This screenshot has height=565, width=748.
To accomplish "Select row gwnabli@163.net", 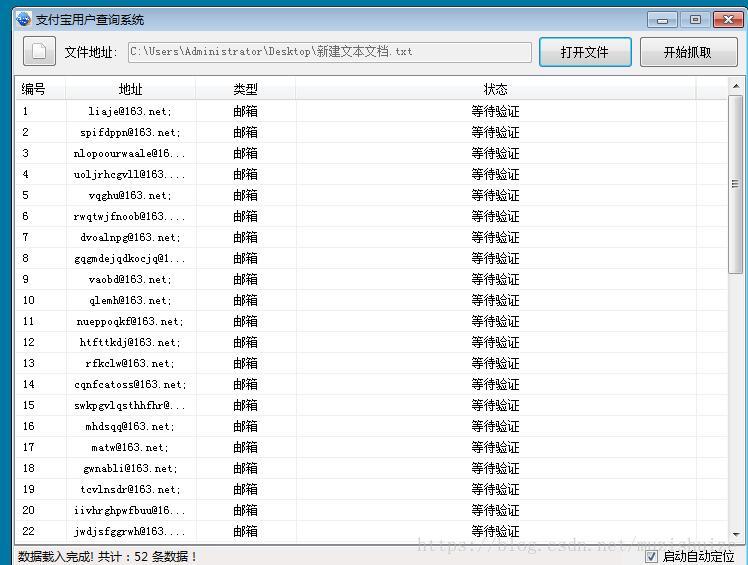I will [x=372, y=468].
